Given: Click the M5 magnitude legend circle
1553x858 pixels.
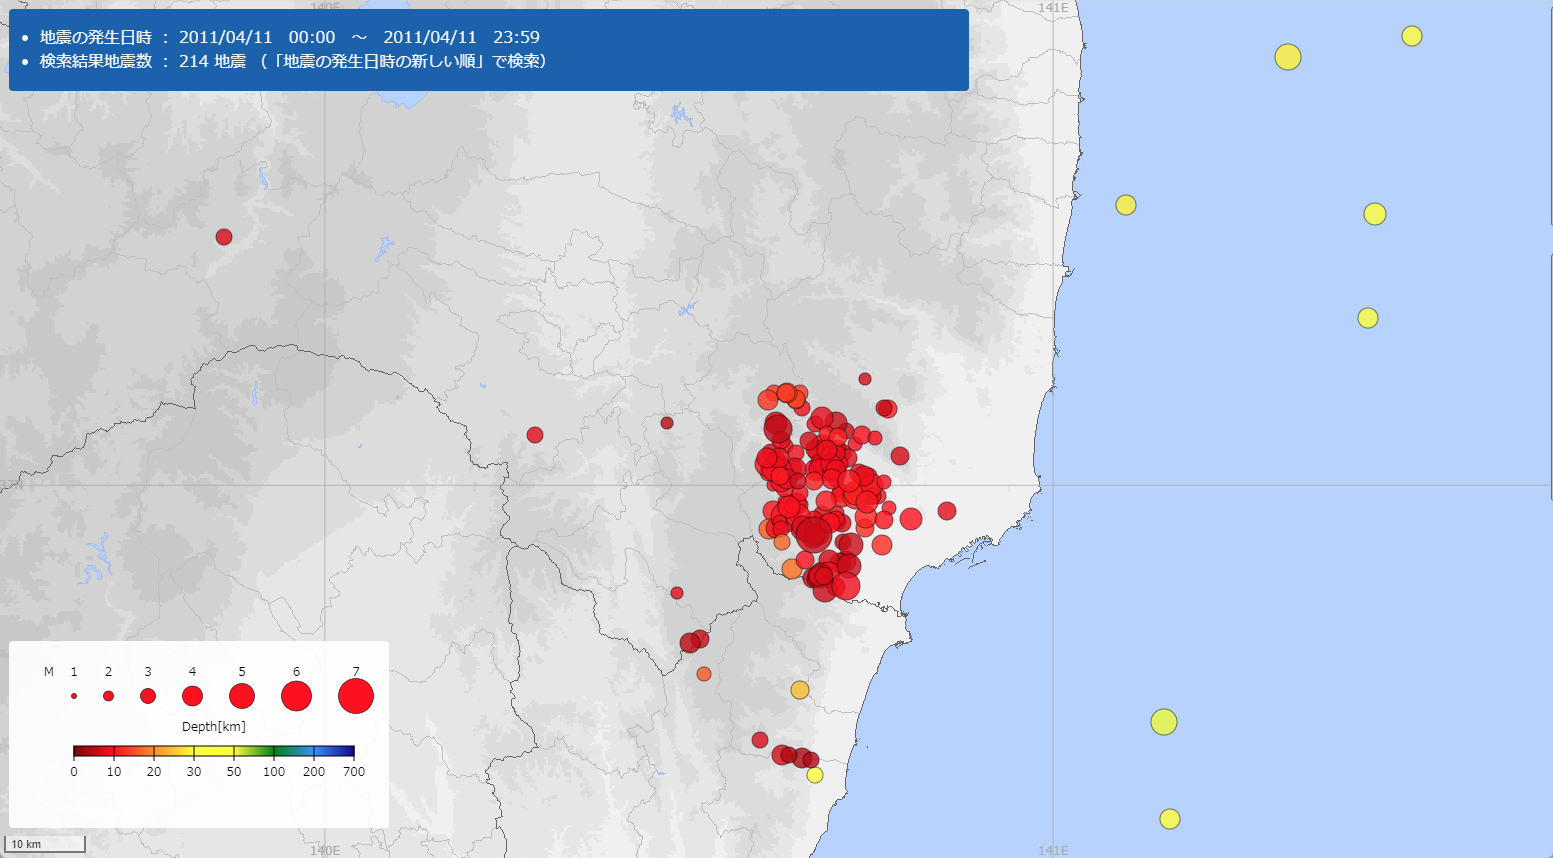Looking at the screenshot, I should [x=242, y=696].
